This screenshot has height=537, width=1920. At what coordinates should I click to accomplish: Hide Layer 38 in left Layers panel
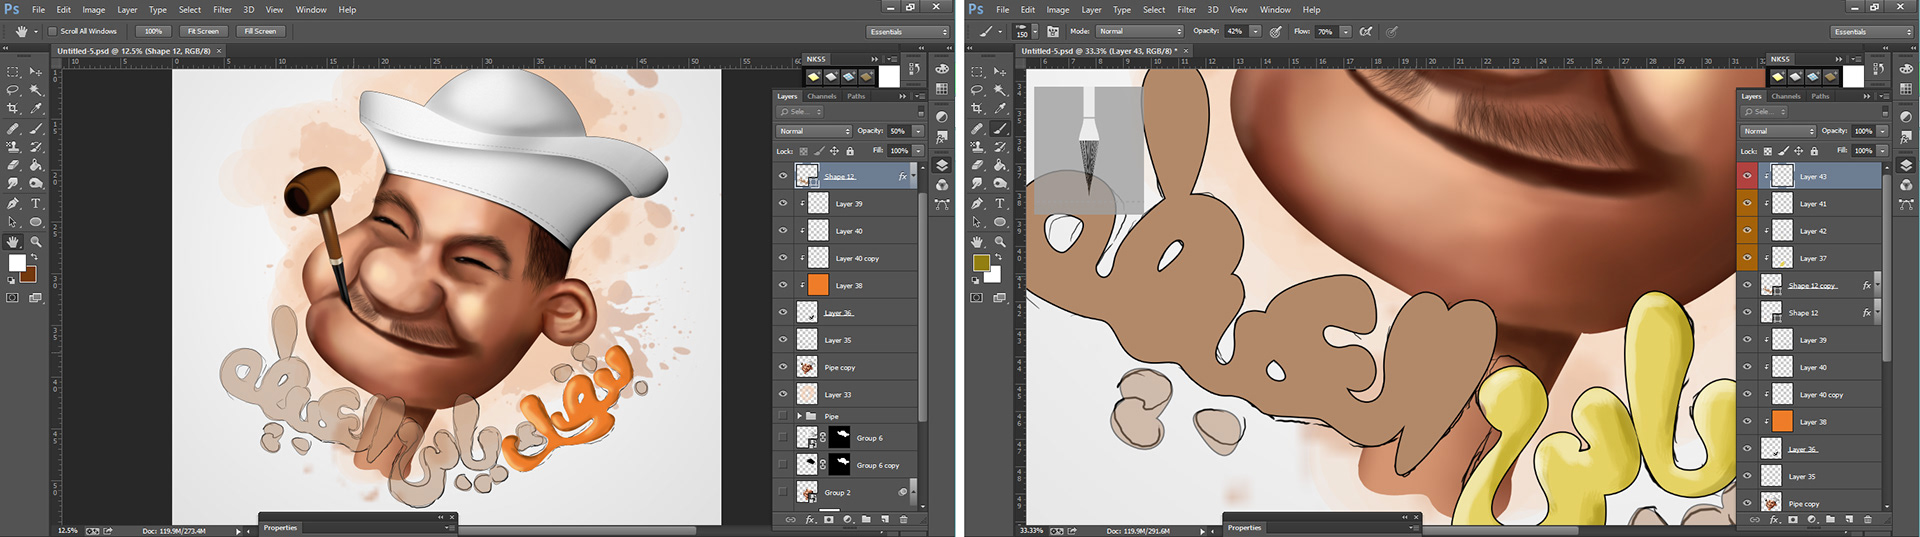pyautogui.click(x=783, y=285)
